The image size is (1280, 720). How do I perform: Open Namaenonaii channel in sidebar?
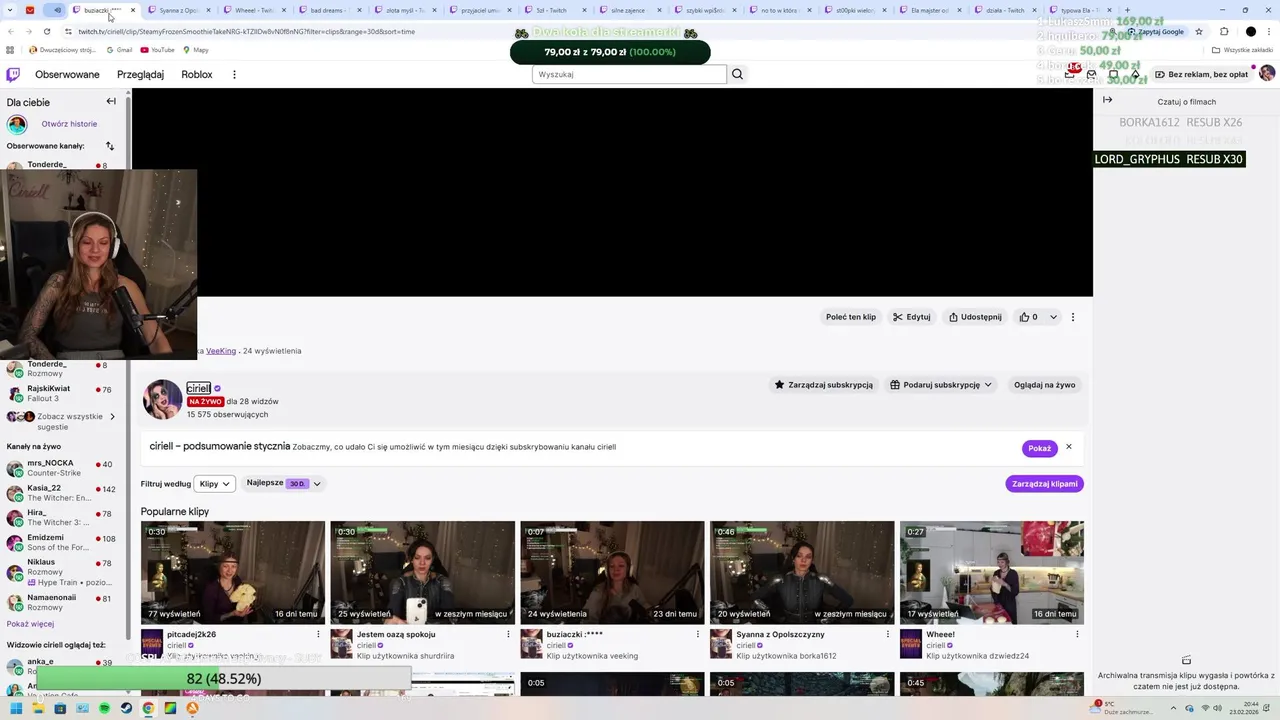coord(62,602)
